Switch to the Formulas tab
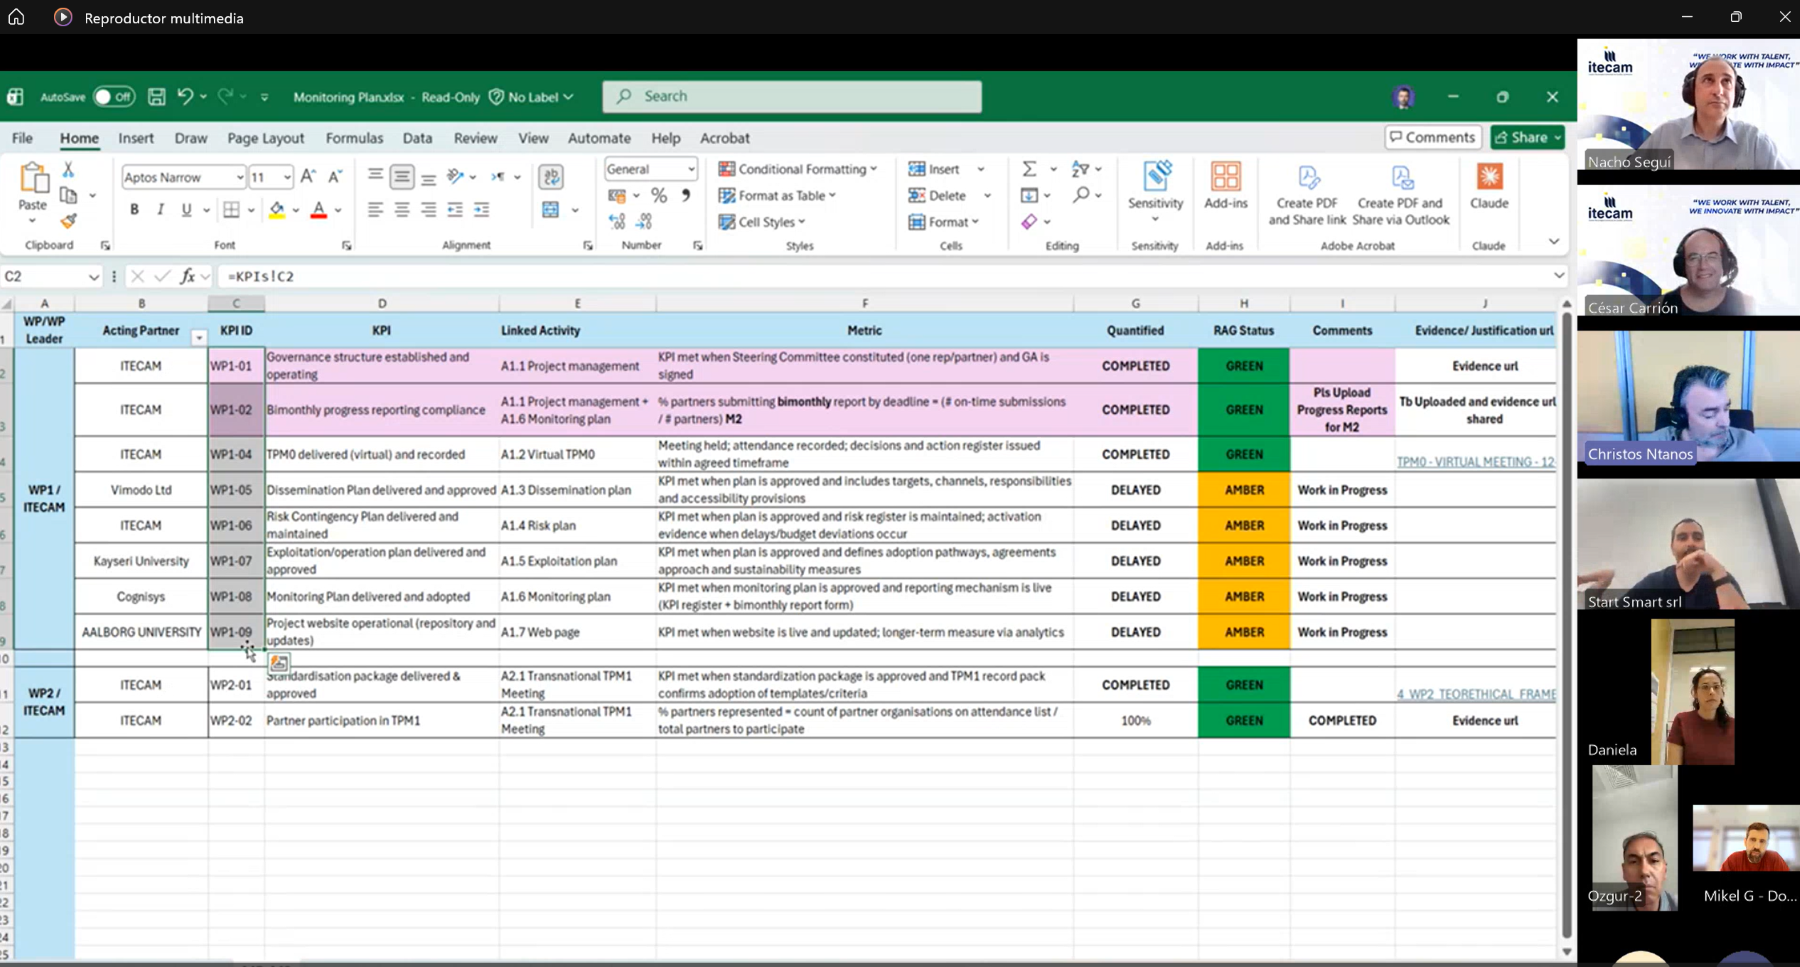The image size is (1800, 967). click(x=354, y=138)
